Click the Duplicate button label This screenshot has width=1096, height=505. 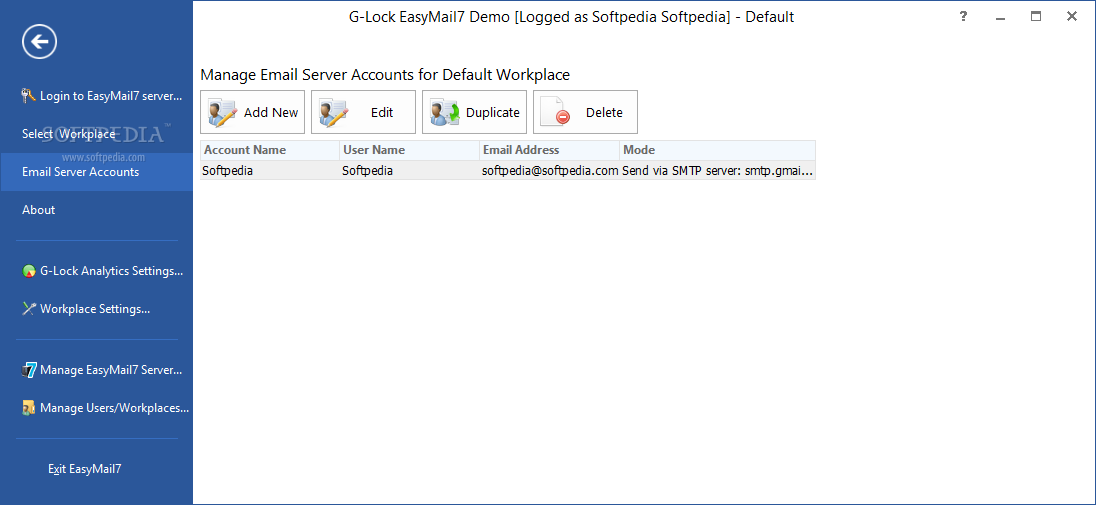(493, 113)
